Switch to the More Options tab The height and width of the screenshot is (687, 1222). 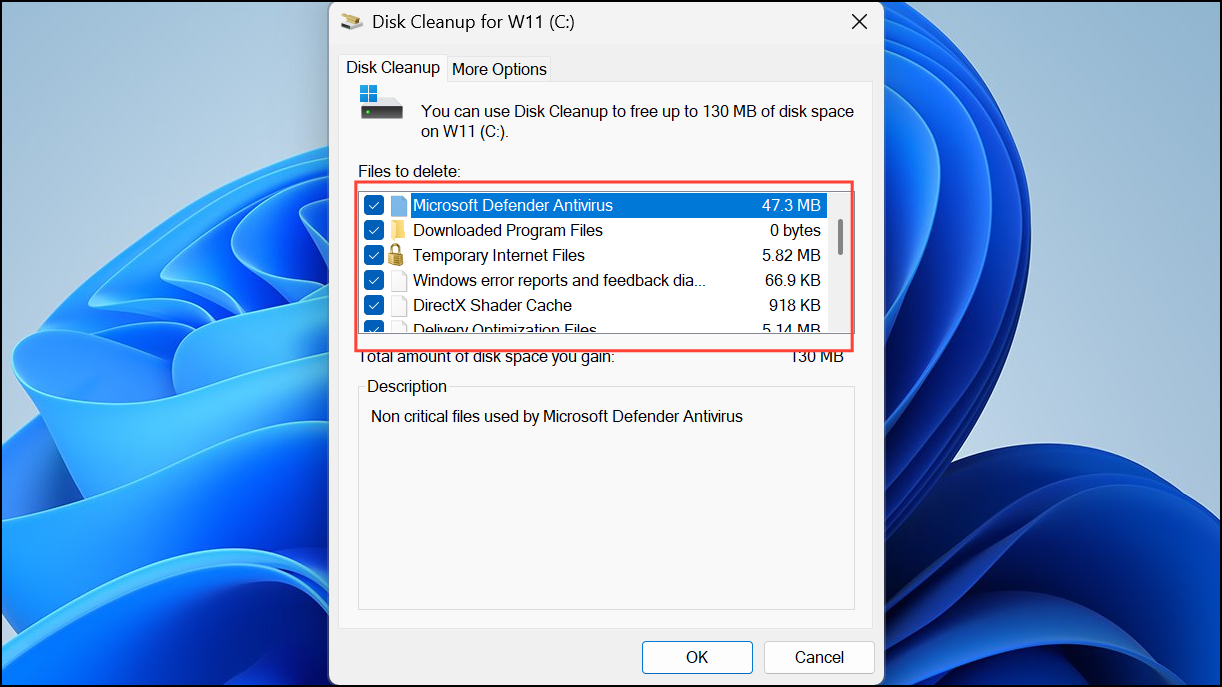[x=499, y=69]
